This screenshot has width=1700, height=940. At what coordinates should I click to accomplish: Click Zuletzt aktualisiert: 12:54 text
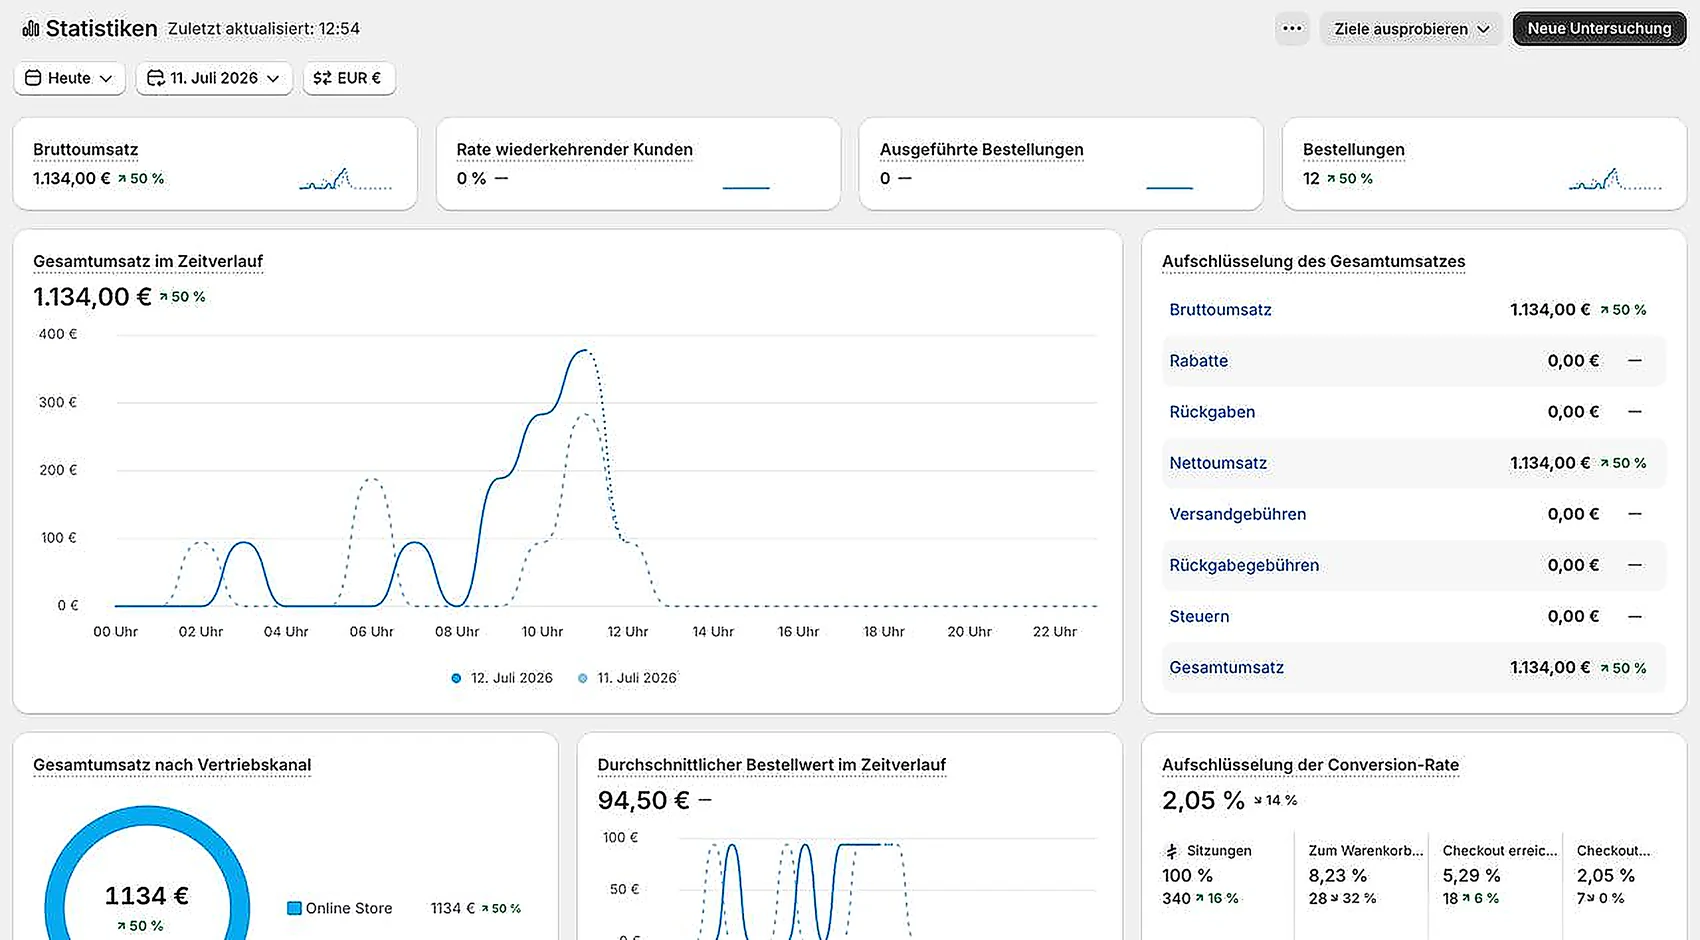[264, 29]
